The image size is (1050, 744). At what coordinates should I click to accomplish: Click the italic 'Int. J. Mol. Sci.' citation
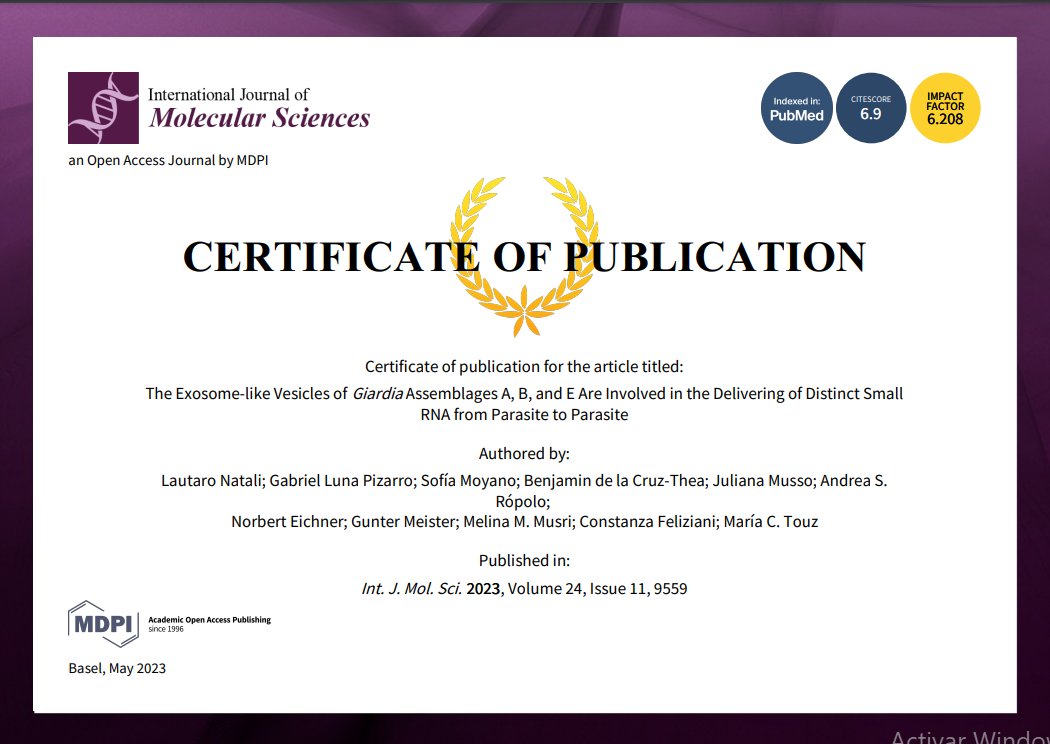(412, 589)
